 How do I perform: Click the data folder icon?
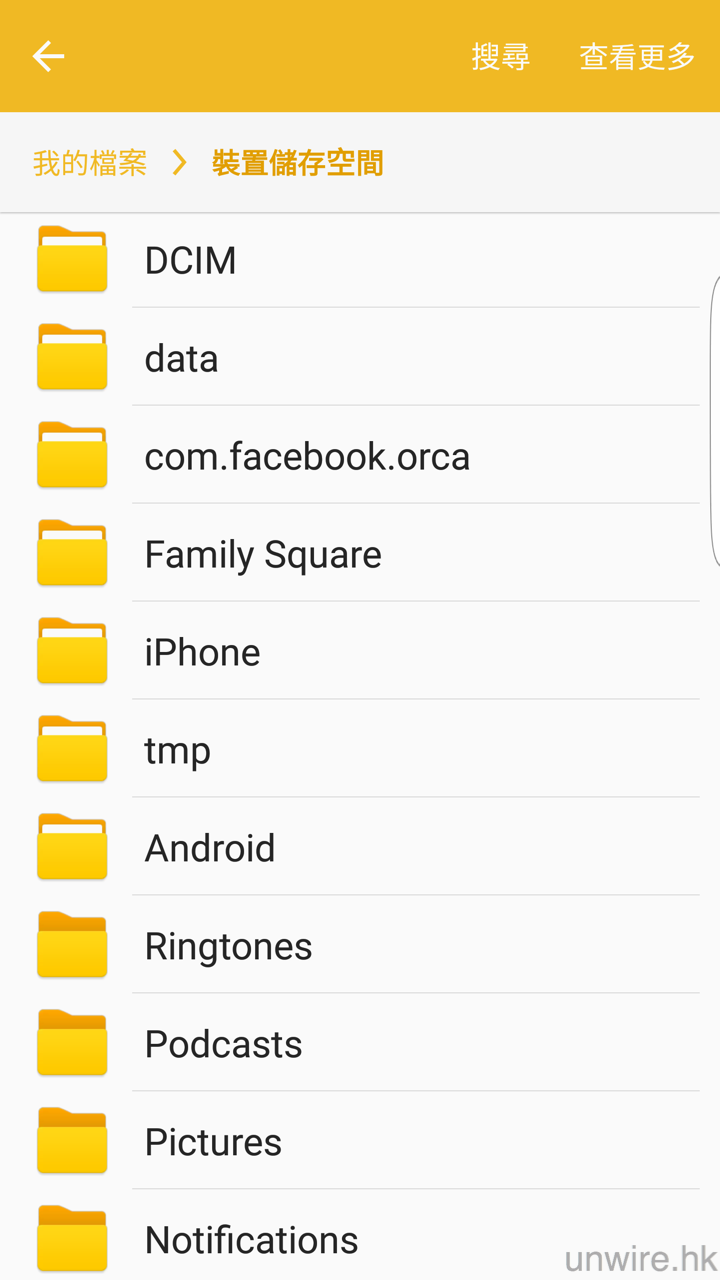click(72, 358)
